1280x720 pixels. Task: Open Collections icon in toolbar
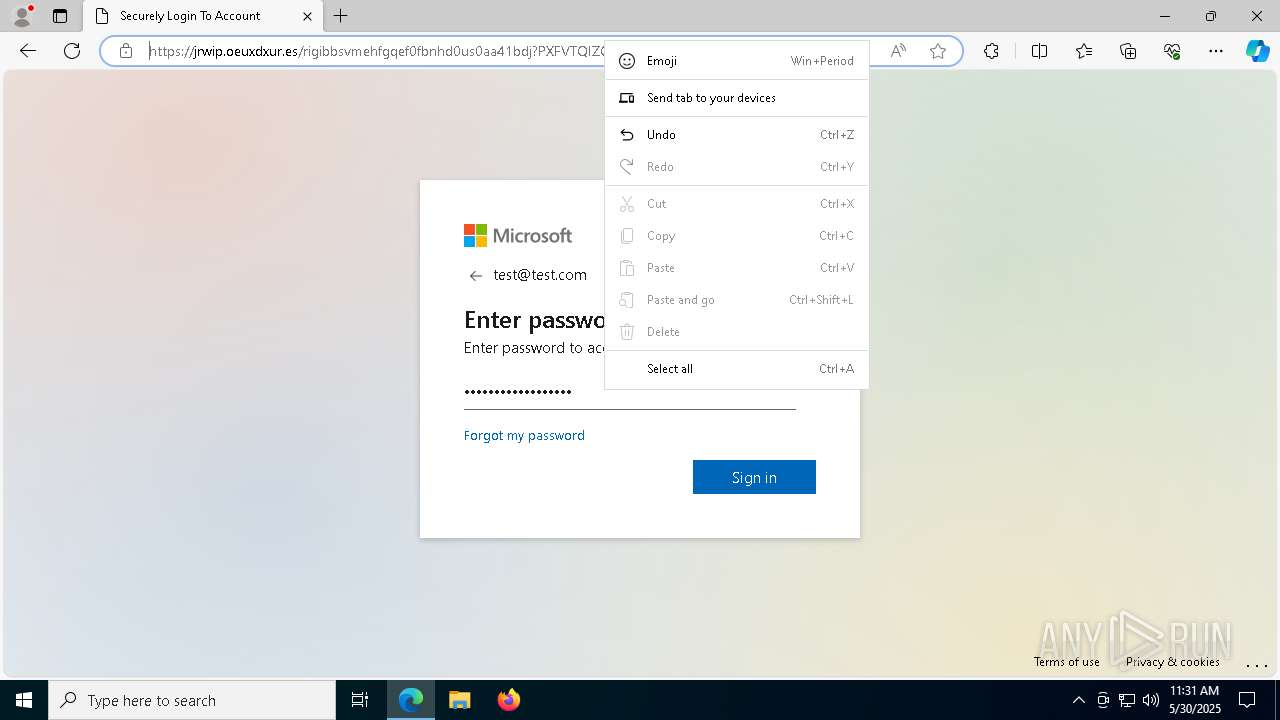click(x=1128, y=51)
